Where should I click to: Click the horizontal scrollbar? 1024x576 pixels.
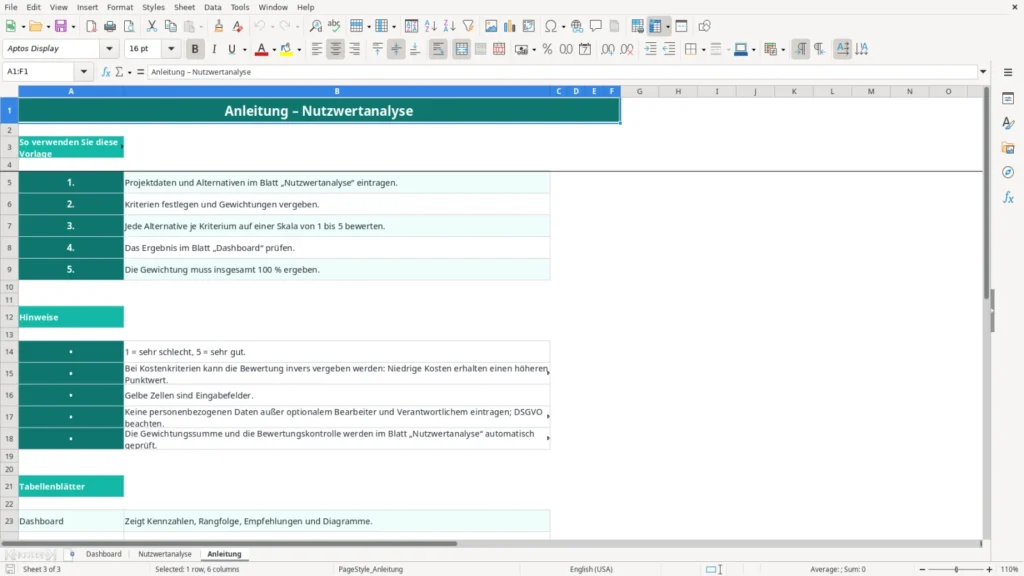[229, 543]
